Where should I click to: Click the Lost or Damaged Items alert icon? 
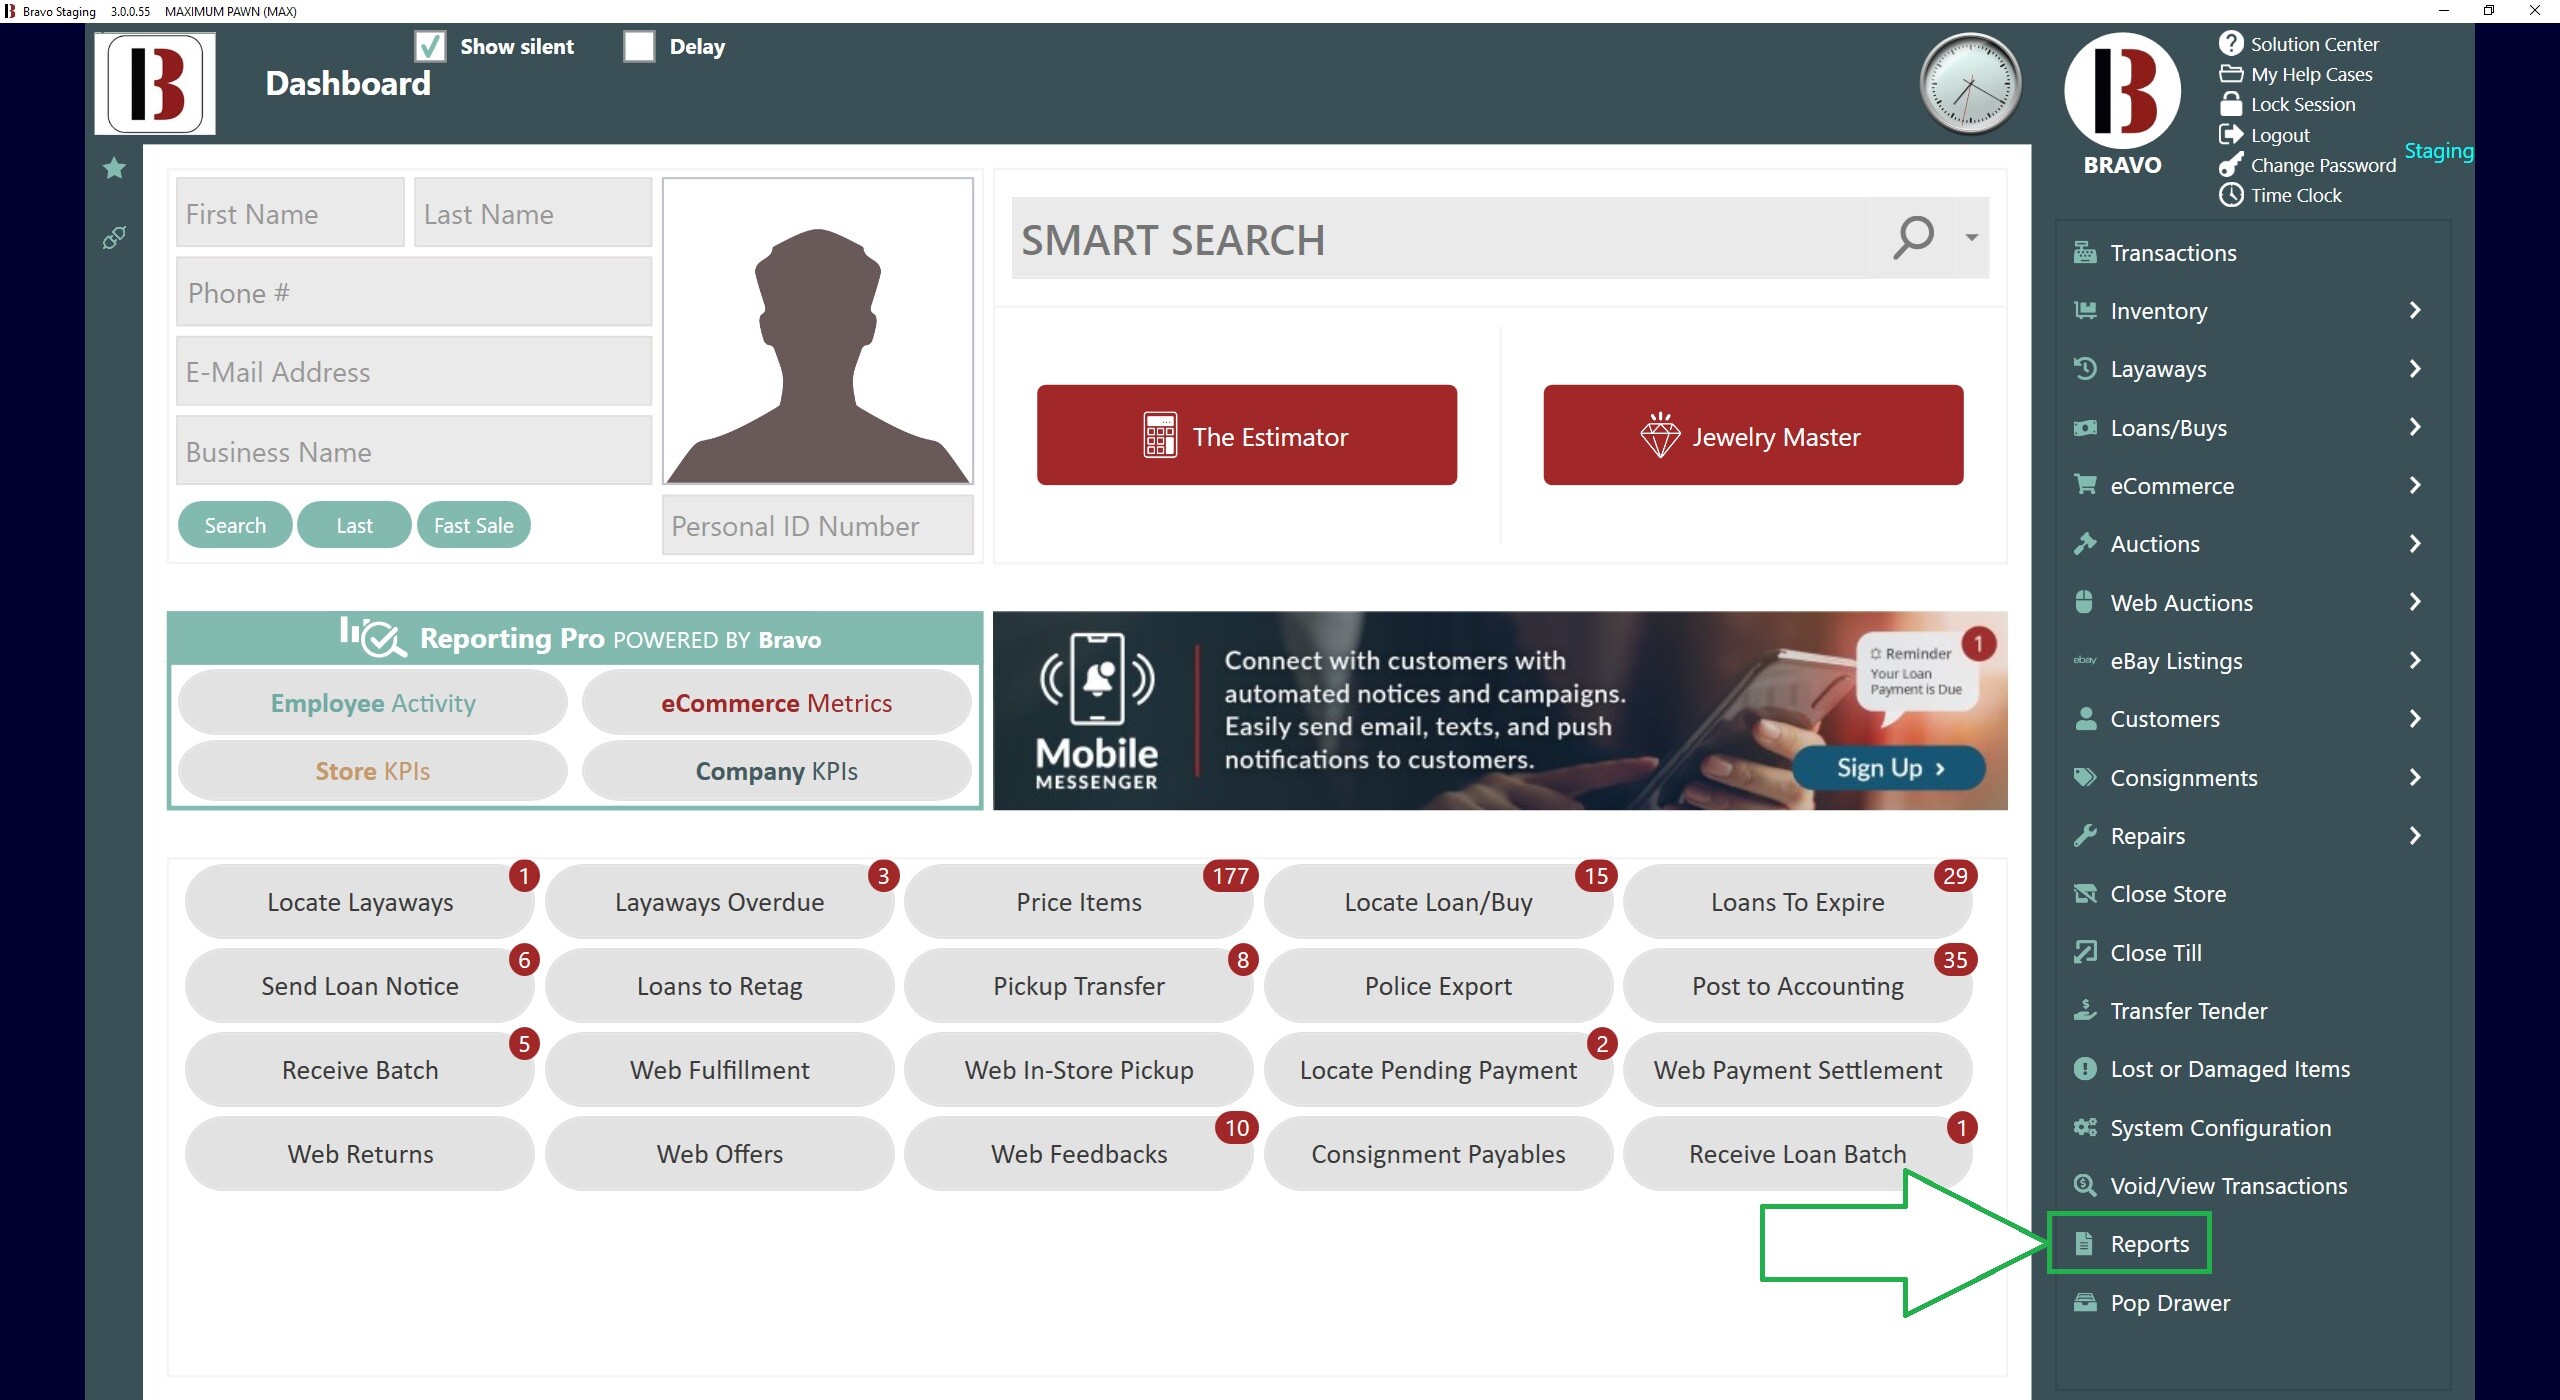point(2085,1069)
